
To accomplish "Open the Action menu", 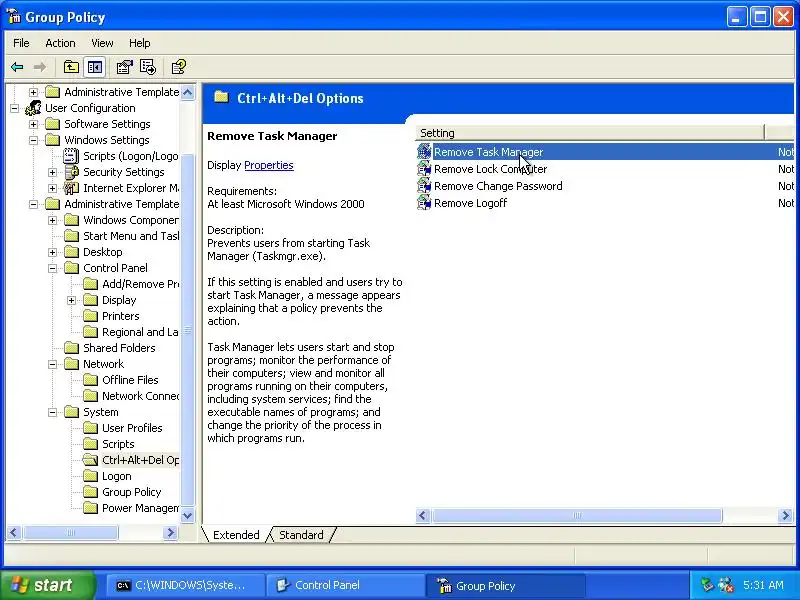I will coord(60,43).
